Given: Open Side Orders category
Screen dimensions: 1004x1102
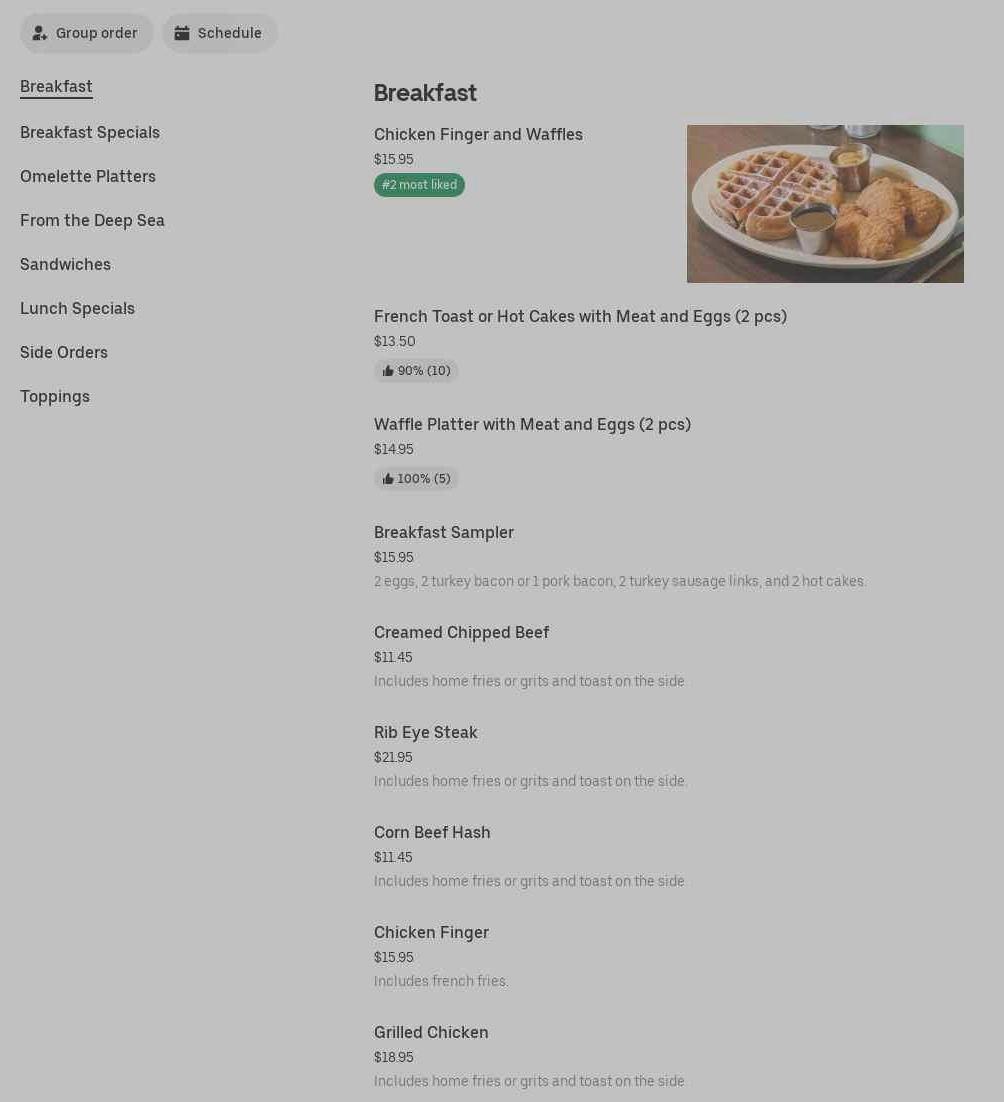Looking at the screenshot, I should (64, 352).
